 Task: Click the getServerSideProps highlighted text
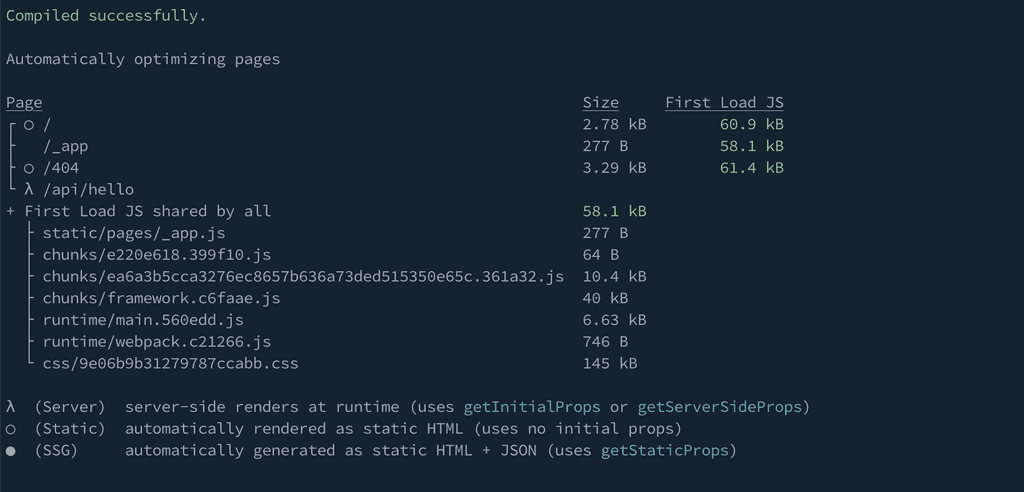pos(720,407)
